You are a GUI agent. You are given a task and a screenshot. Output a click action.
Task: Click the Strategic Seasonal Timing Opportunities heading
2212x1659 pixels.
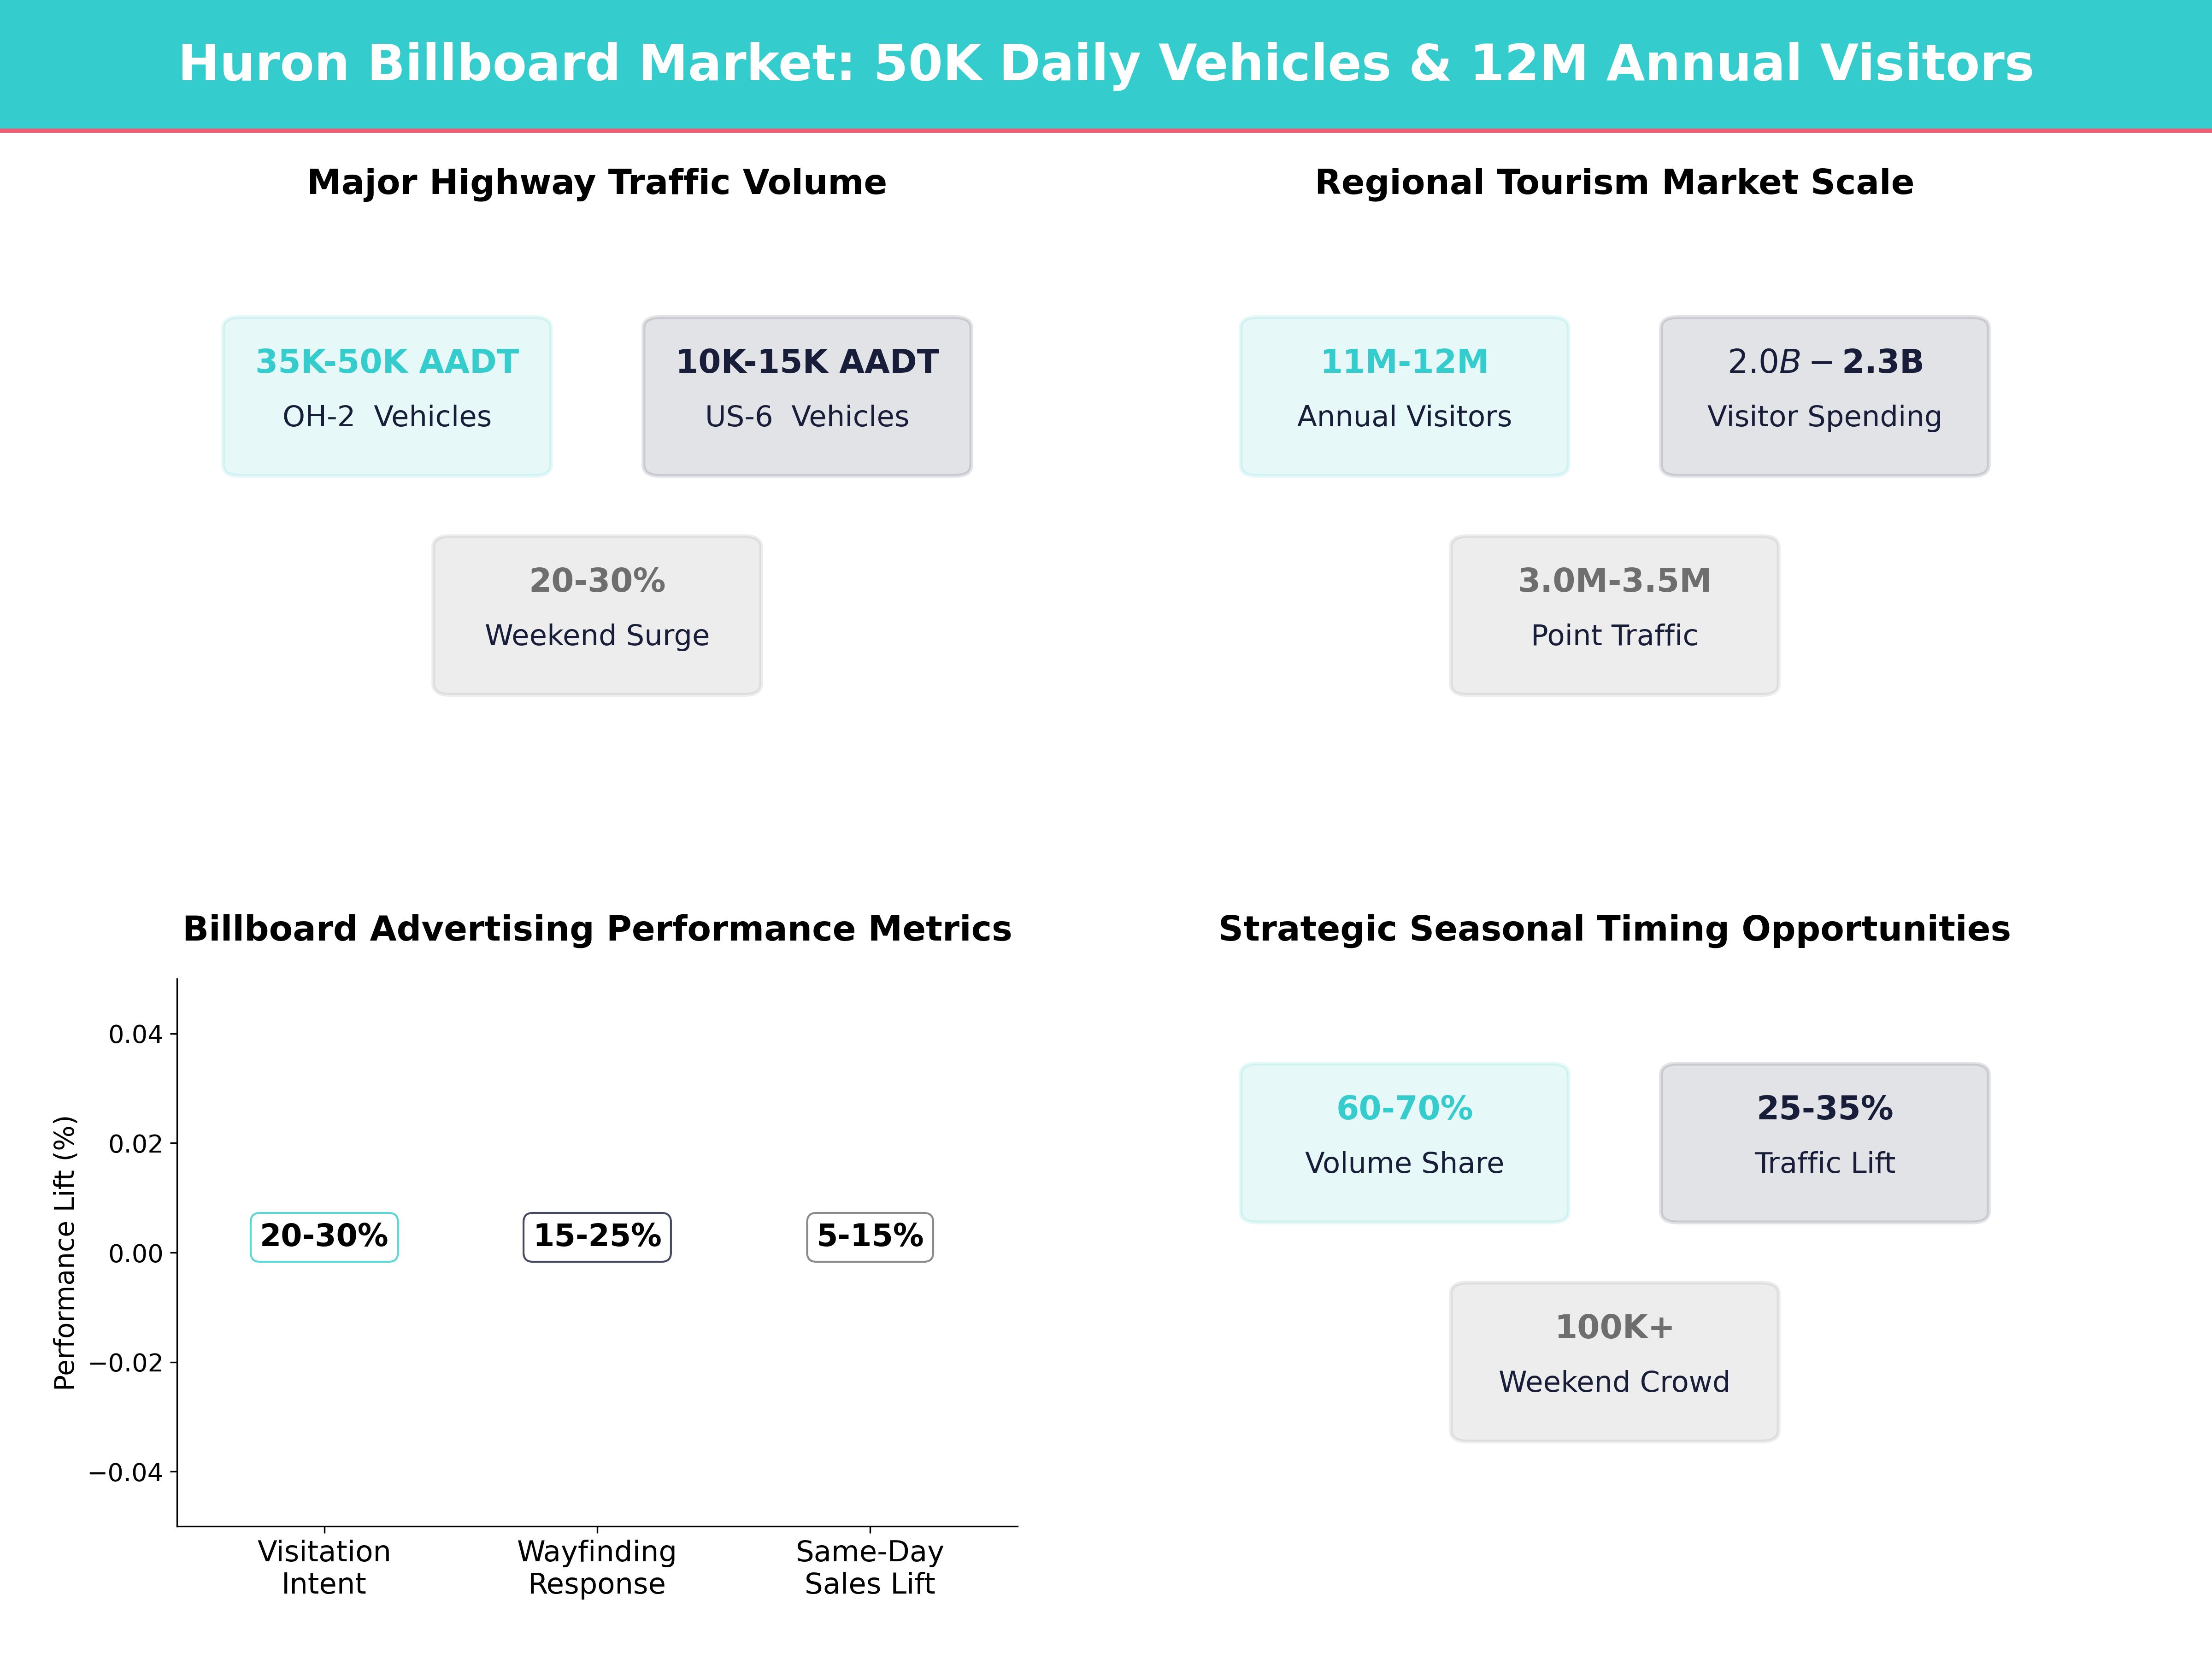coord(1614,929)
